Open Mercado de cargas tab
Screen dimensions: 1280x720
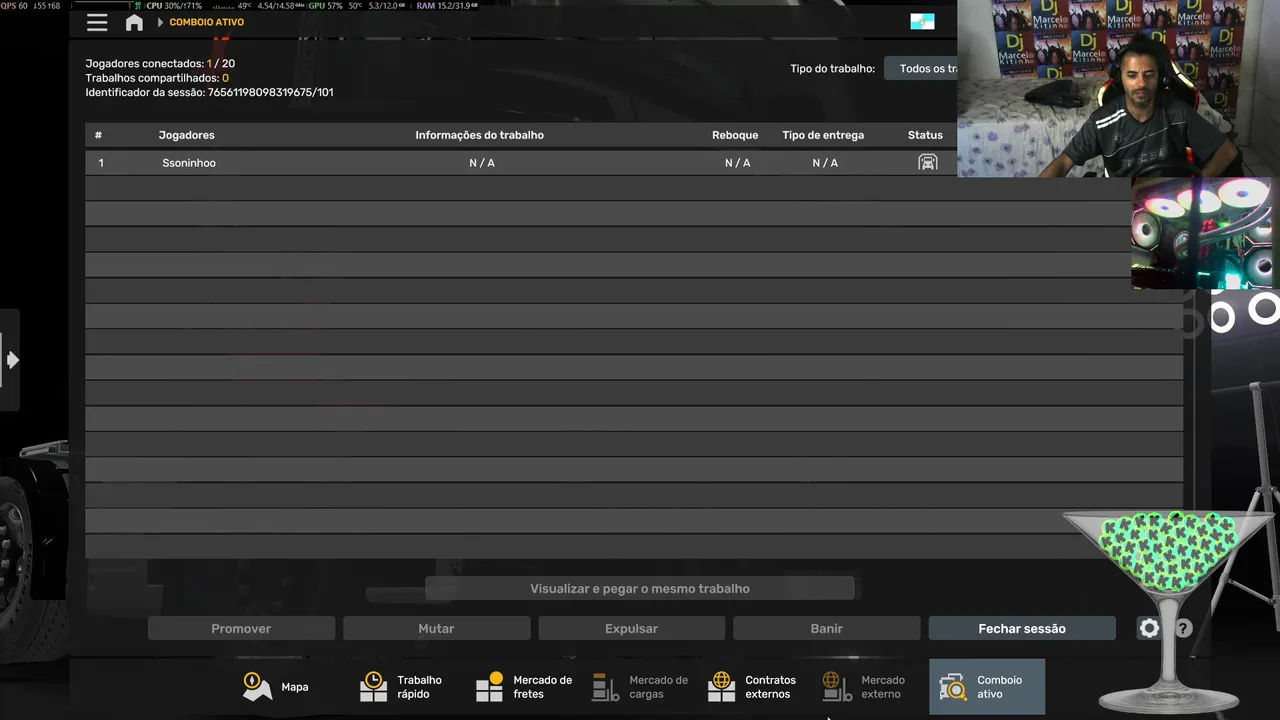pos(641,687)
